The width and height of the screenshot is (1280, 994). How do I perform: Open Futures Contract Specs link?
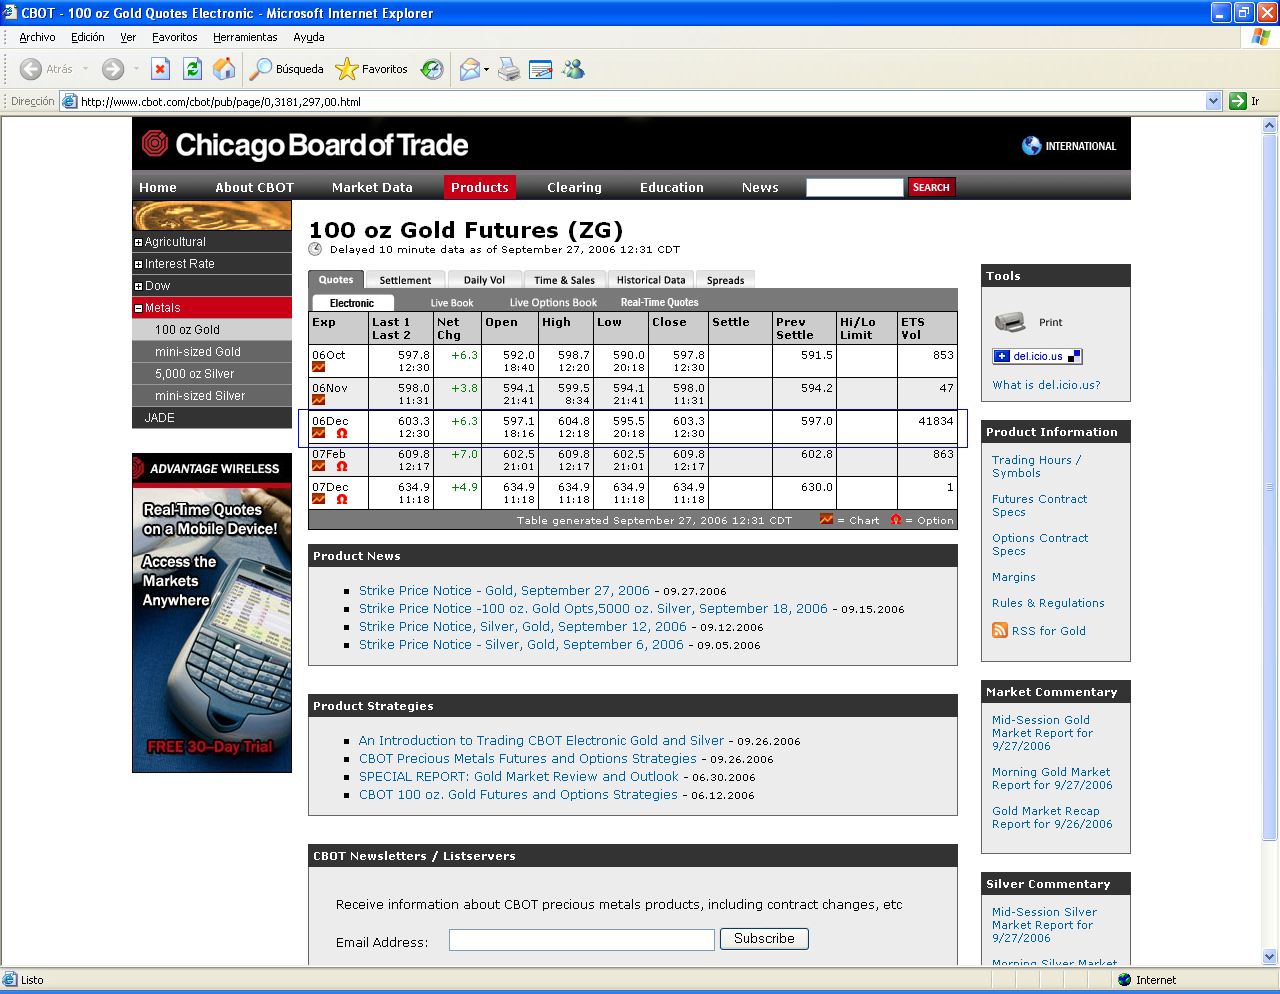[1039, 505]
